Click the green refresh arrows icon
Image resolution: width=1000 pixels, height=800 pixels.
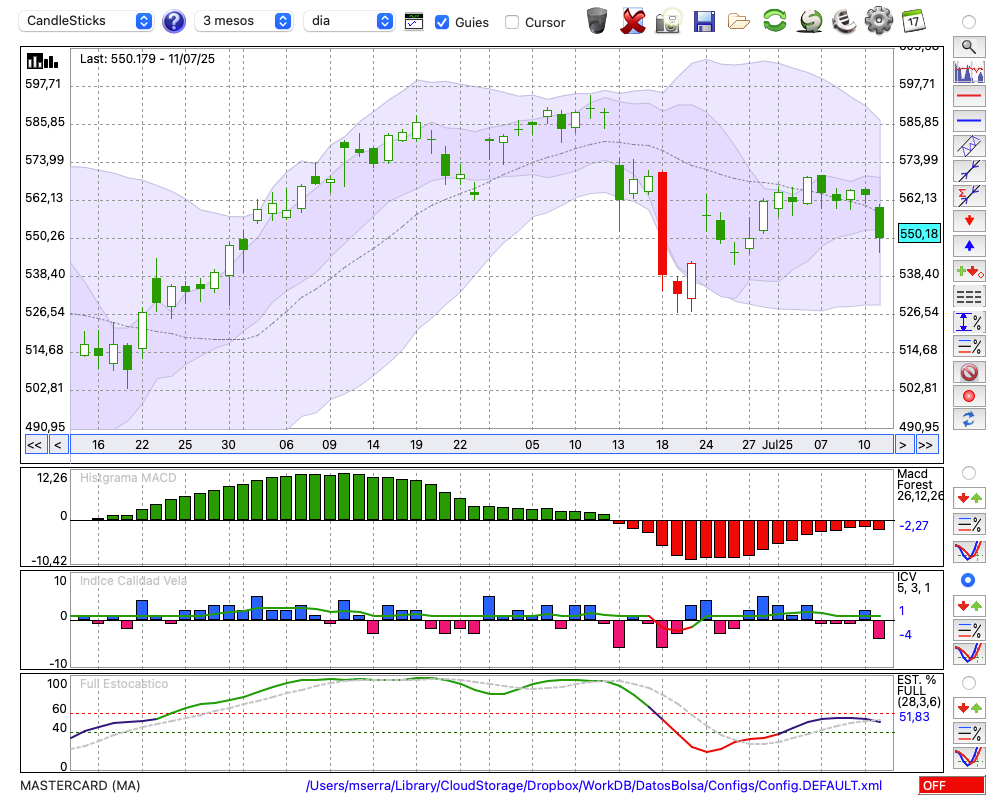point(774,20)
